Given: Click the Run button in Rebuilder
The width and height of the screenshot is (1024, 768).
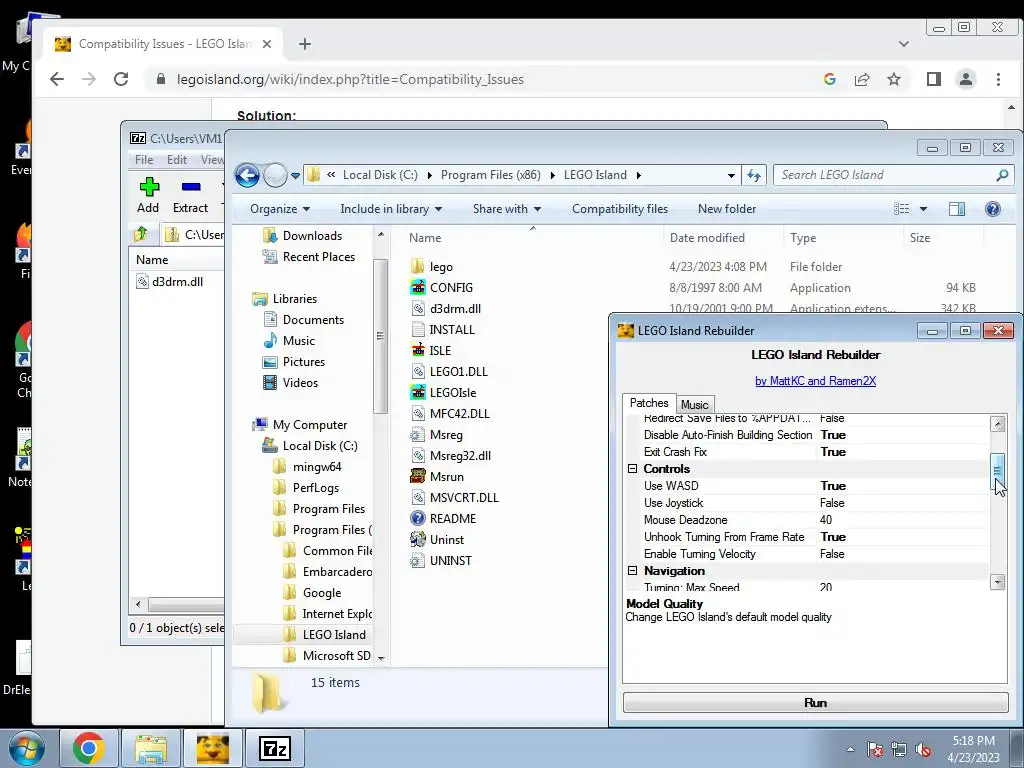Looking at the screenshot, I should click(x=815, y=703).
